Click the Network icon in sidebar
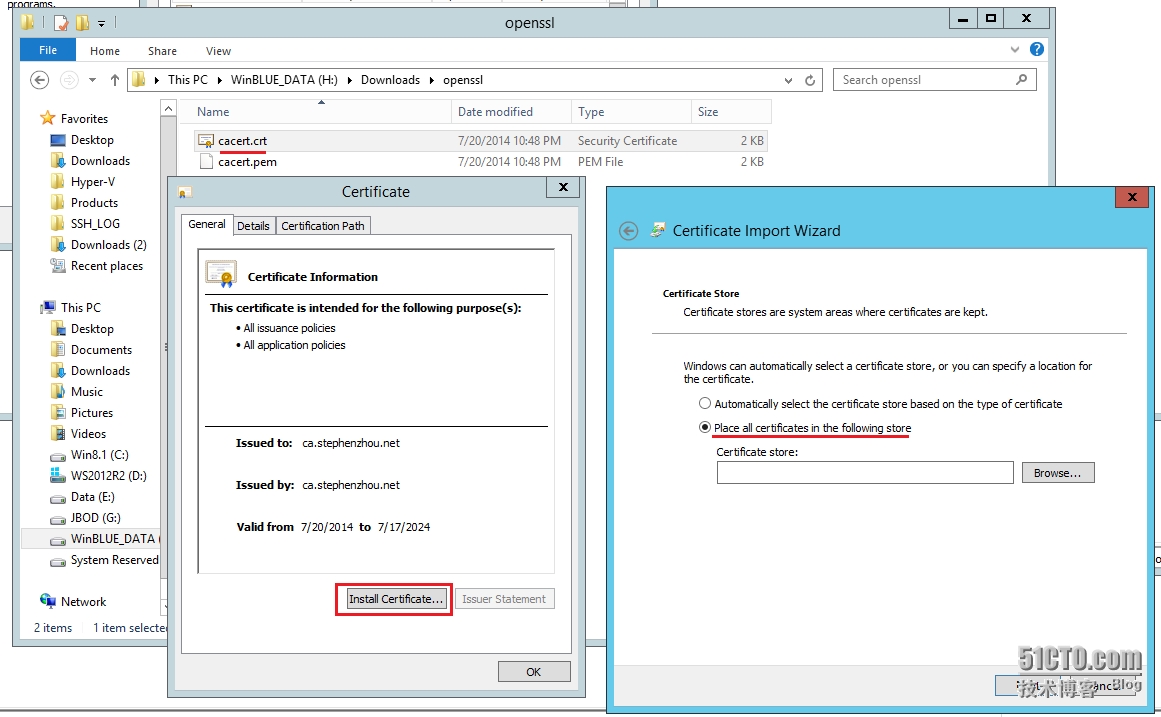 coord(48,601)
